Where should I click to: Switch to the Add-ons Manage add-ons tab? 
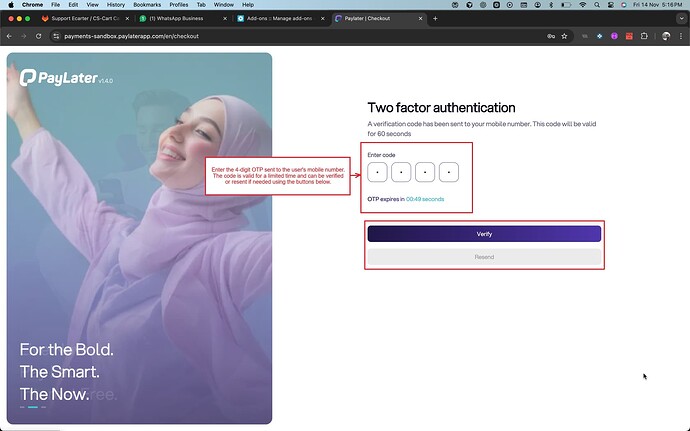point(281,18)
